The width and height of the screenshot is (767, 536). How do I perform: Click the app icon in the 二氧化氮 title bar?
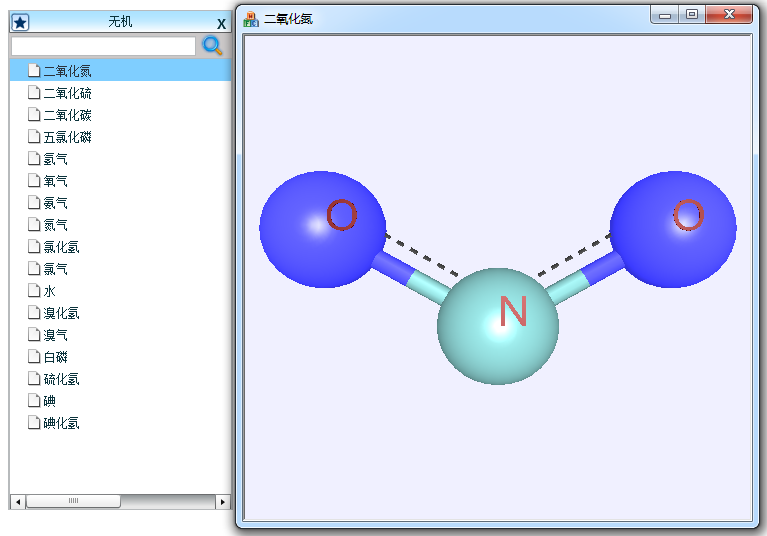[x=251, y=18]
